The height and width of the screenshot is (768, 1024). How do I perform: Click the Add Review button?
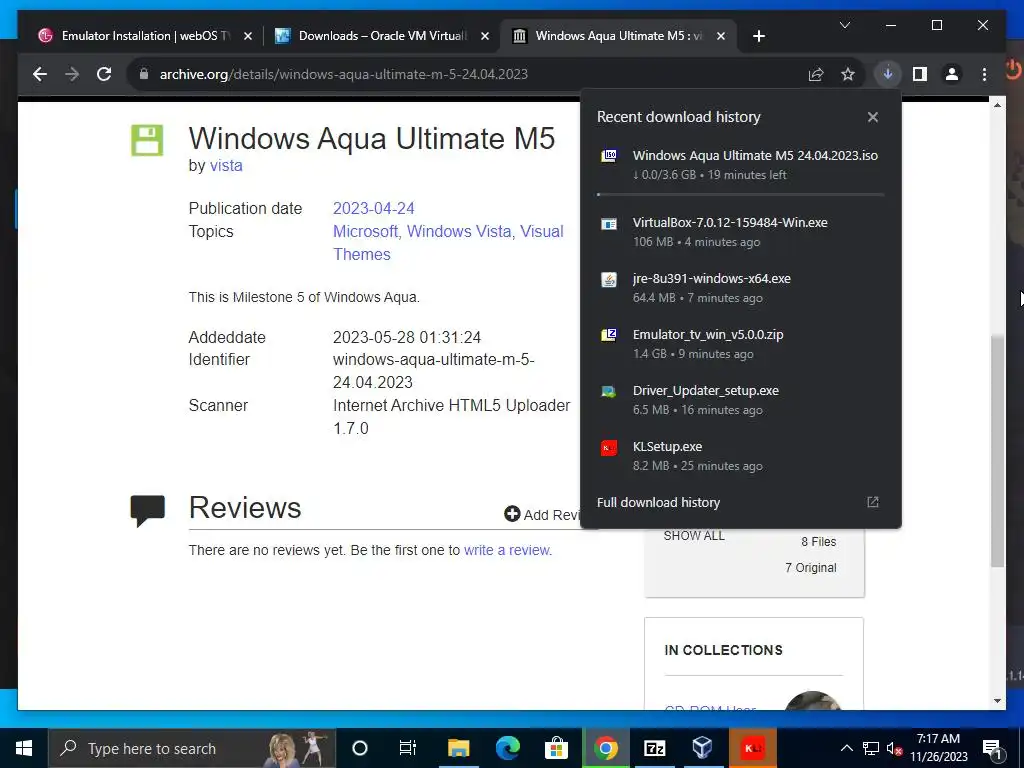point(542,515)
